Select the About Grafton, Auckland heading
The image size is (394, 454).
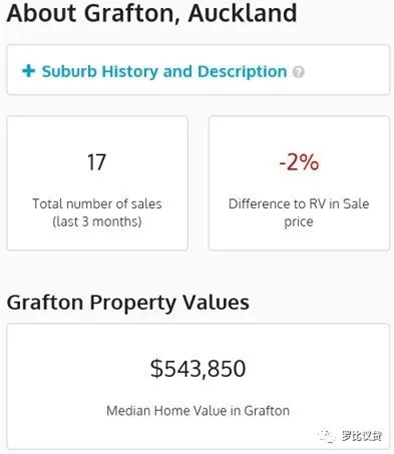pos(152,13)
